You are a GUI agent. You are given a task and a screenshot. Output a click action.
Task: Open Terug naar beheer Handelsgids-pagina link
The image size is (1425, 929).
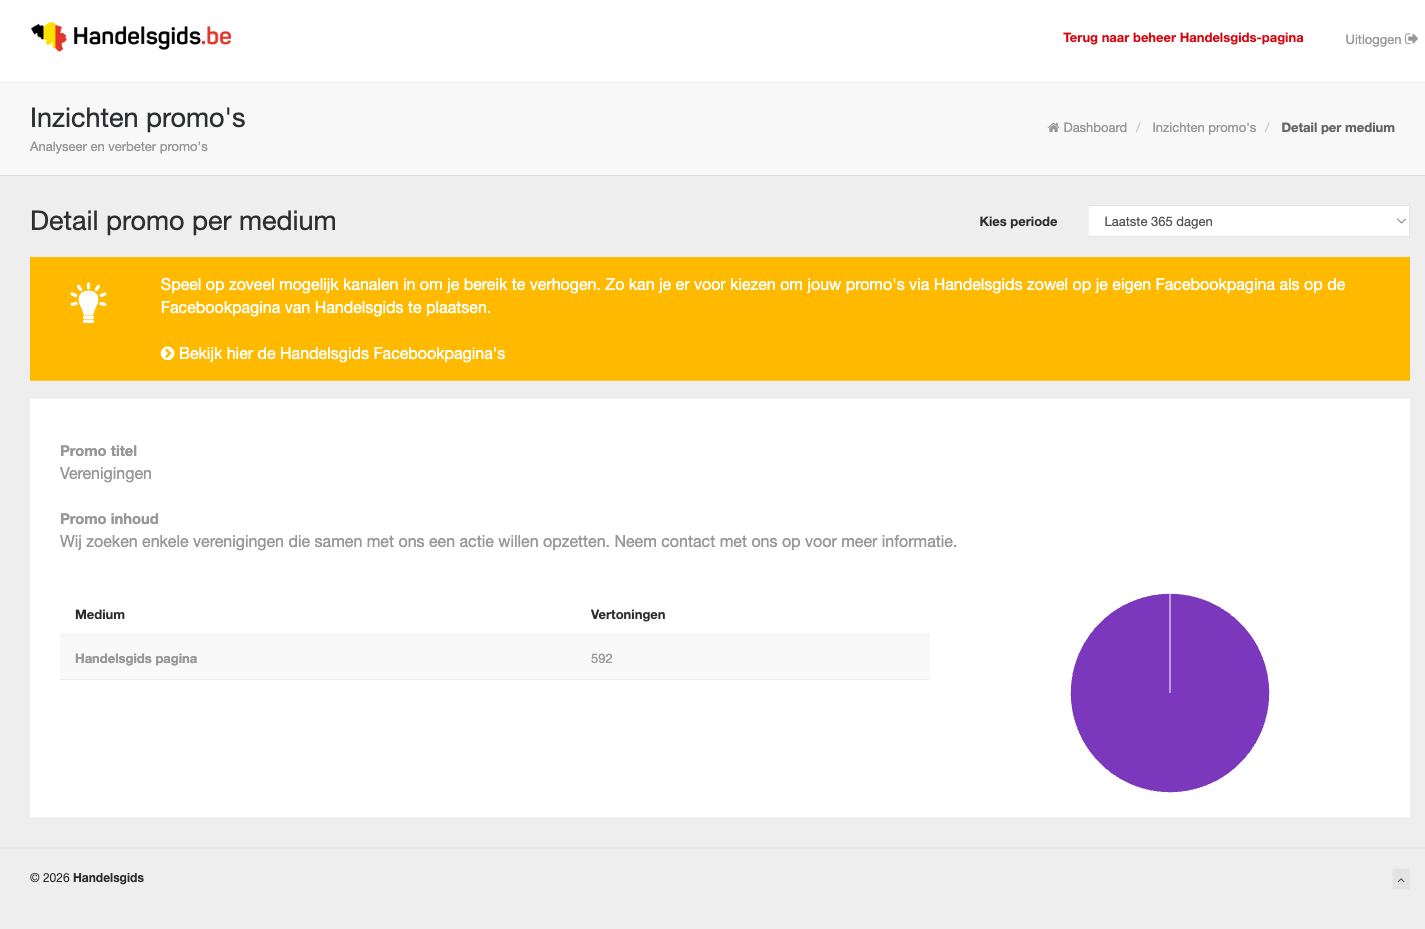tap(1183, 38)
